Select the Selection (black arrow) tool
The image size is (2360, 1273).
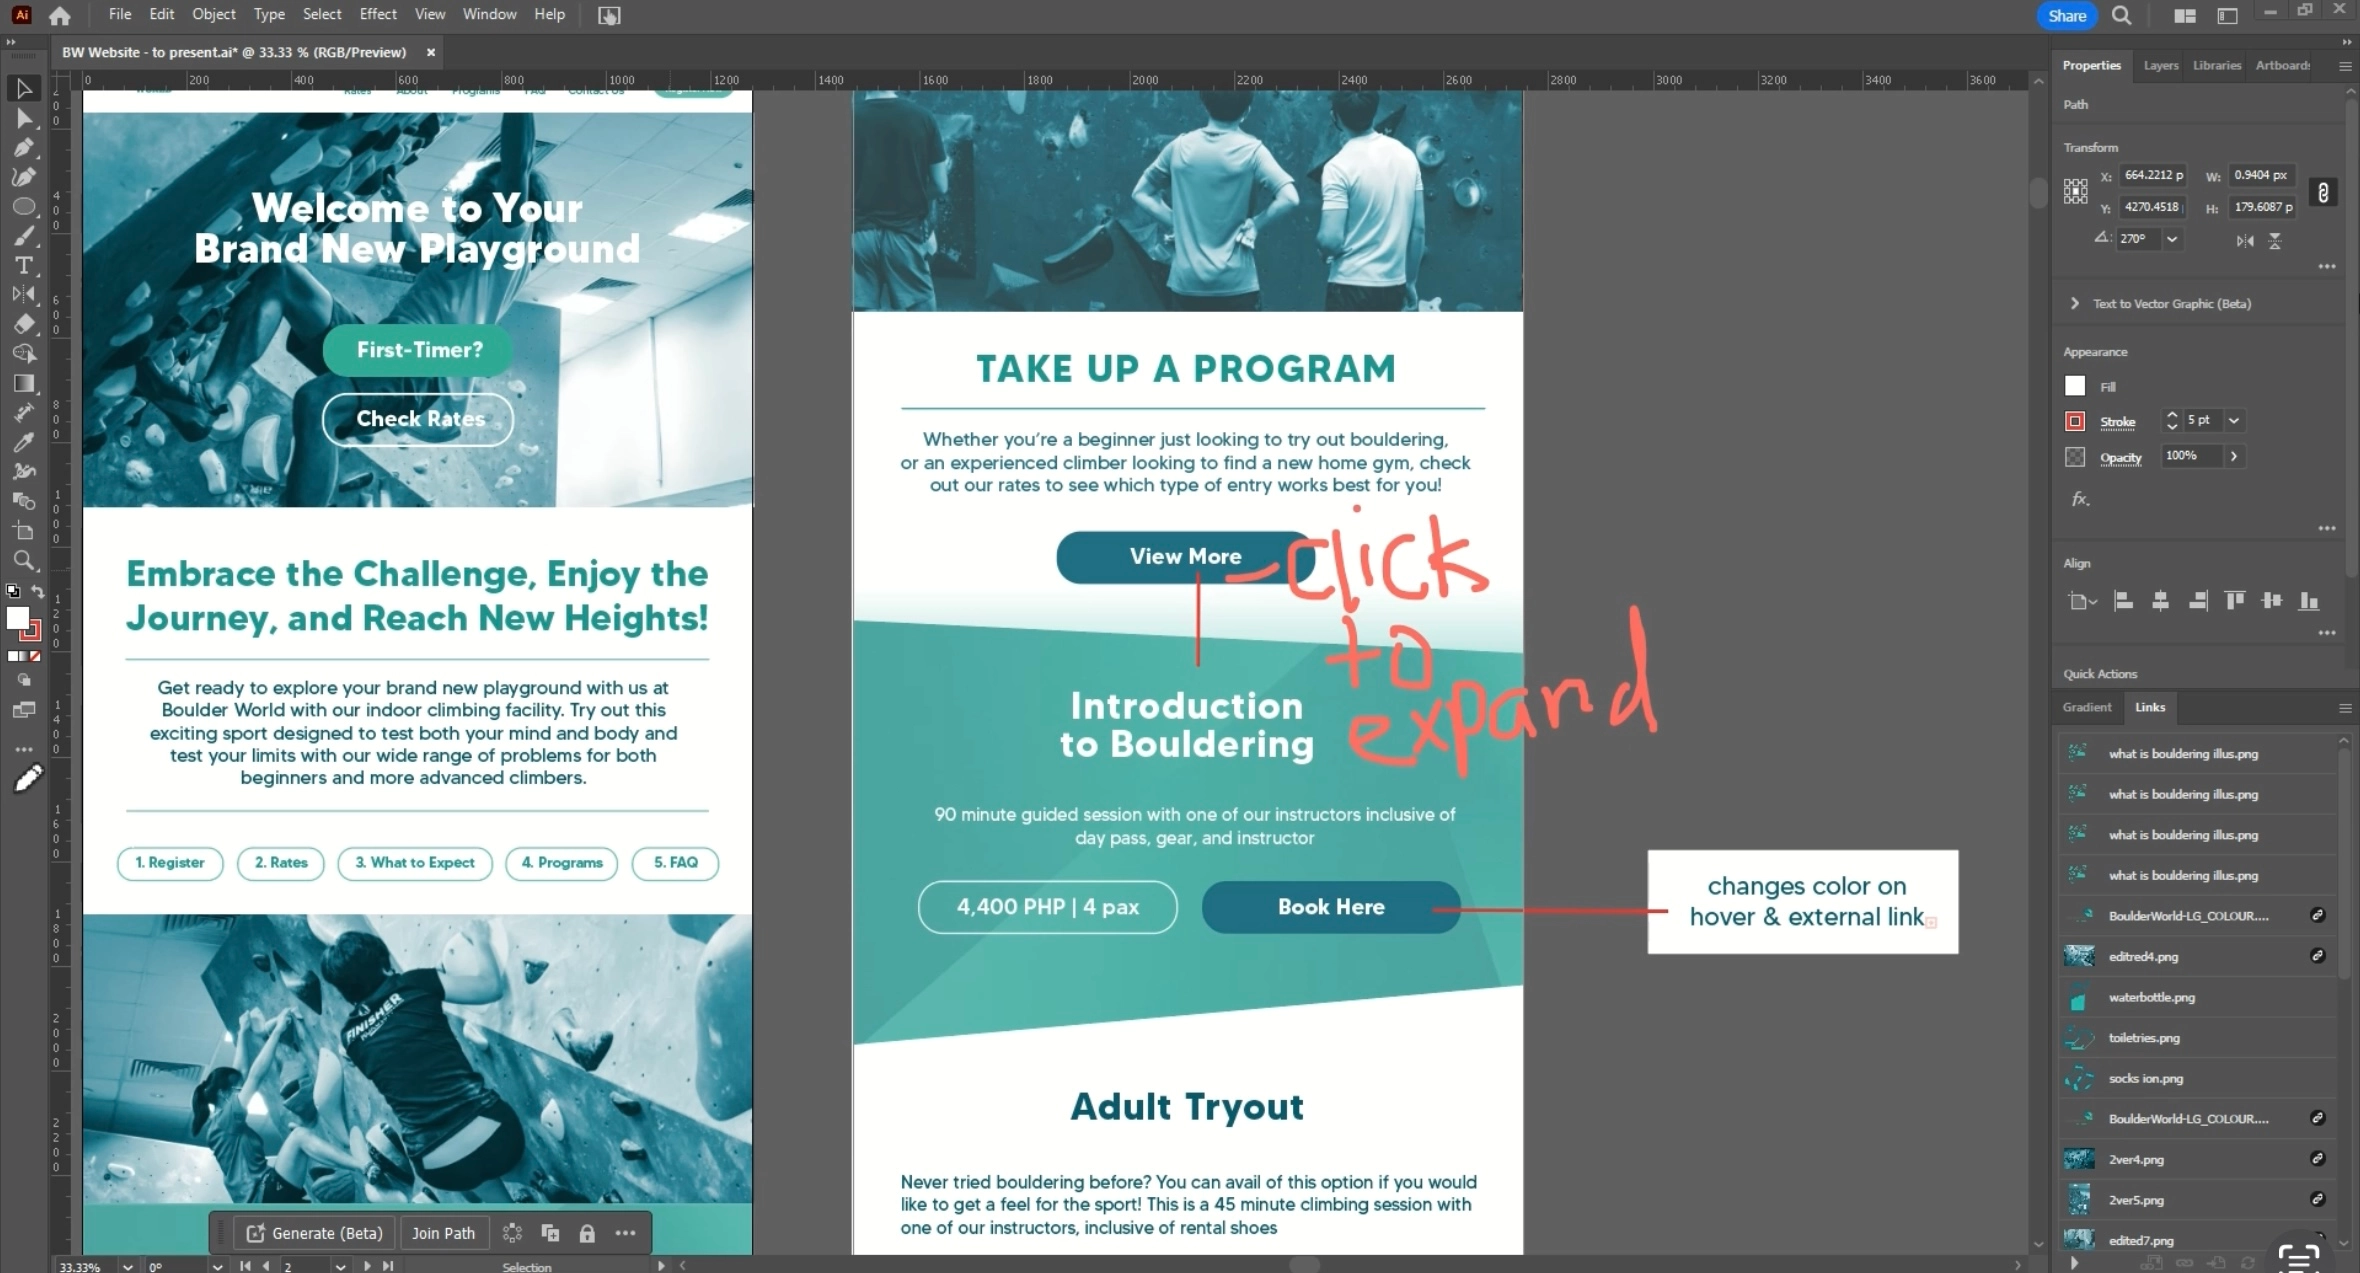(x=24, y=89)
